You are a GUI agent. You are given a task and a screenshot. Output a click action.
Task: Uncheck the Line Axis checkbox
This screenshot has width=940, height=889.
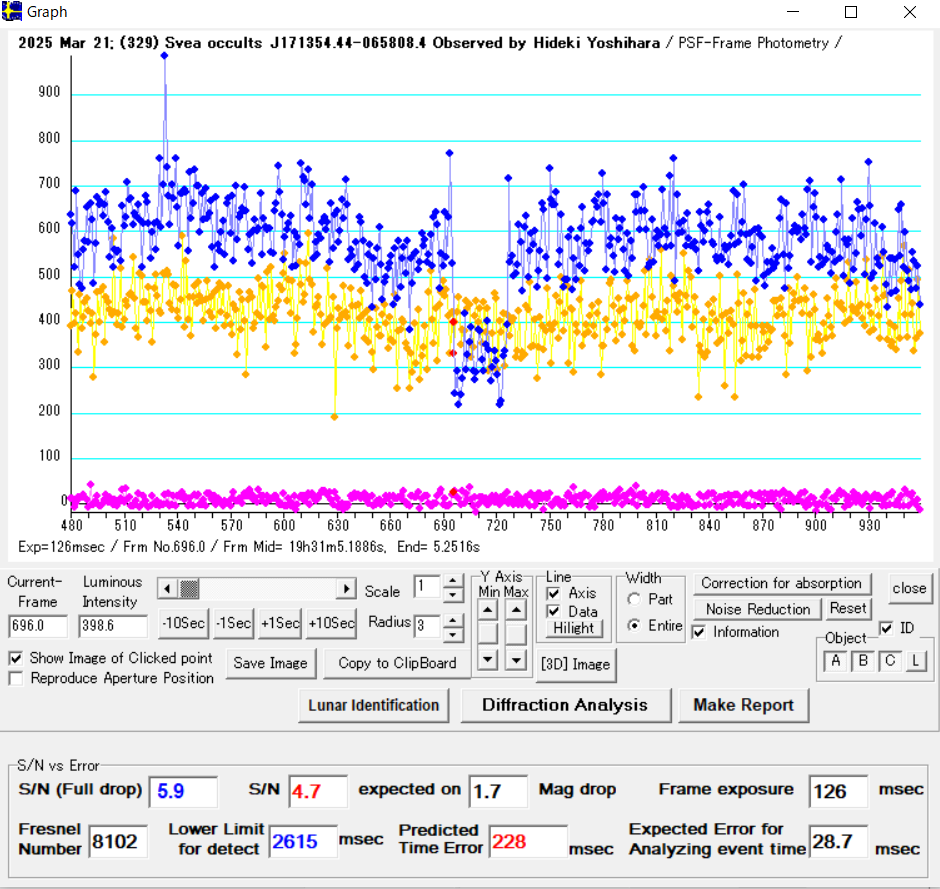(x=553, y=593)
